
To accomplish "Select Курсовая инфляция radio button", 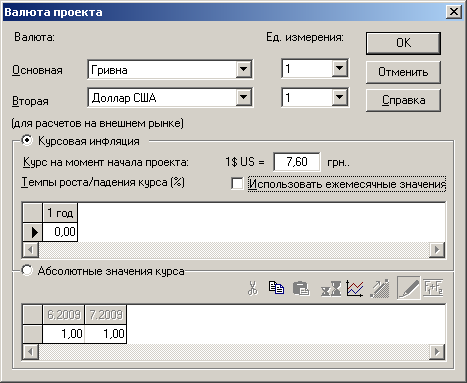I will [27, 140].
